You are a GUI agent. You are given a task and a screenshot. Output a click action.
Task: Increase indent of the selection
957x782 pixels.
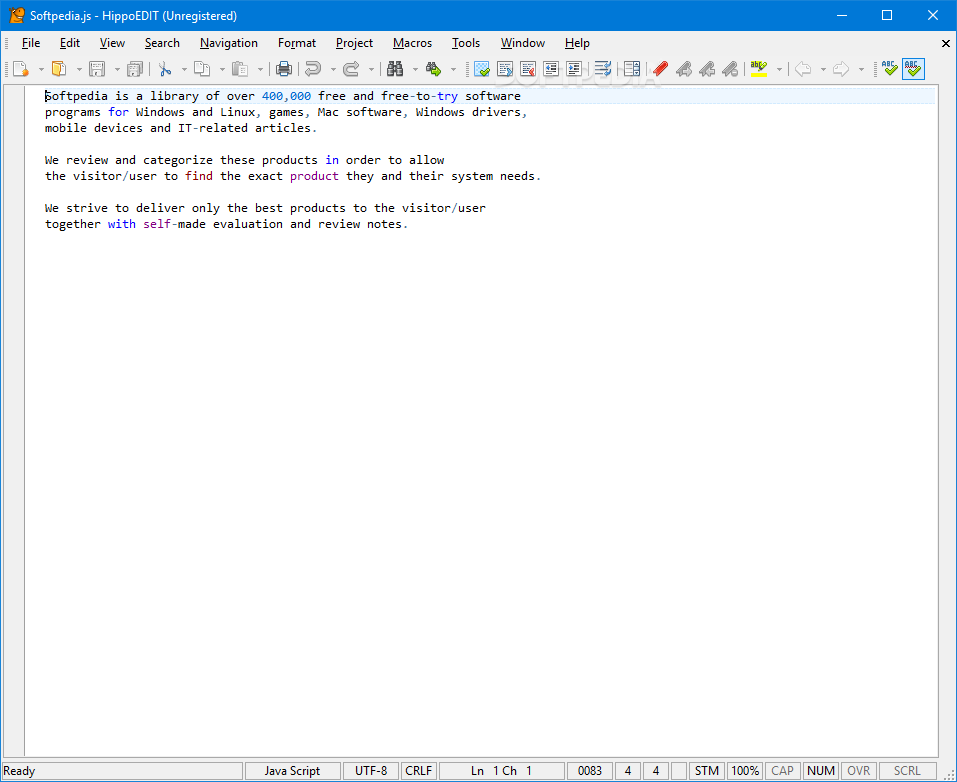click(x=574, y=69)
